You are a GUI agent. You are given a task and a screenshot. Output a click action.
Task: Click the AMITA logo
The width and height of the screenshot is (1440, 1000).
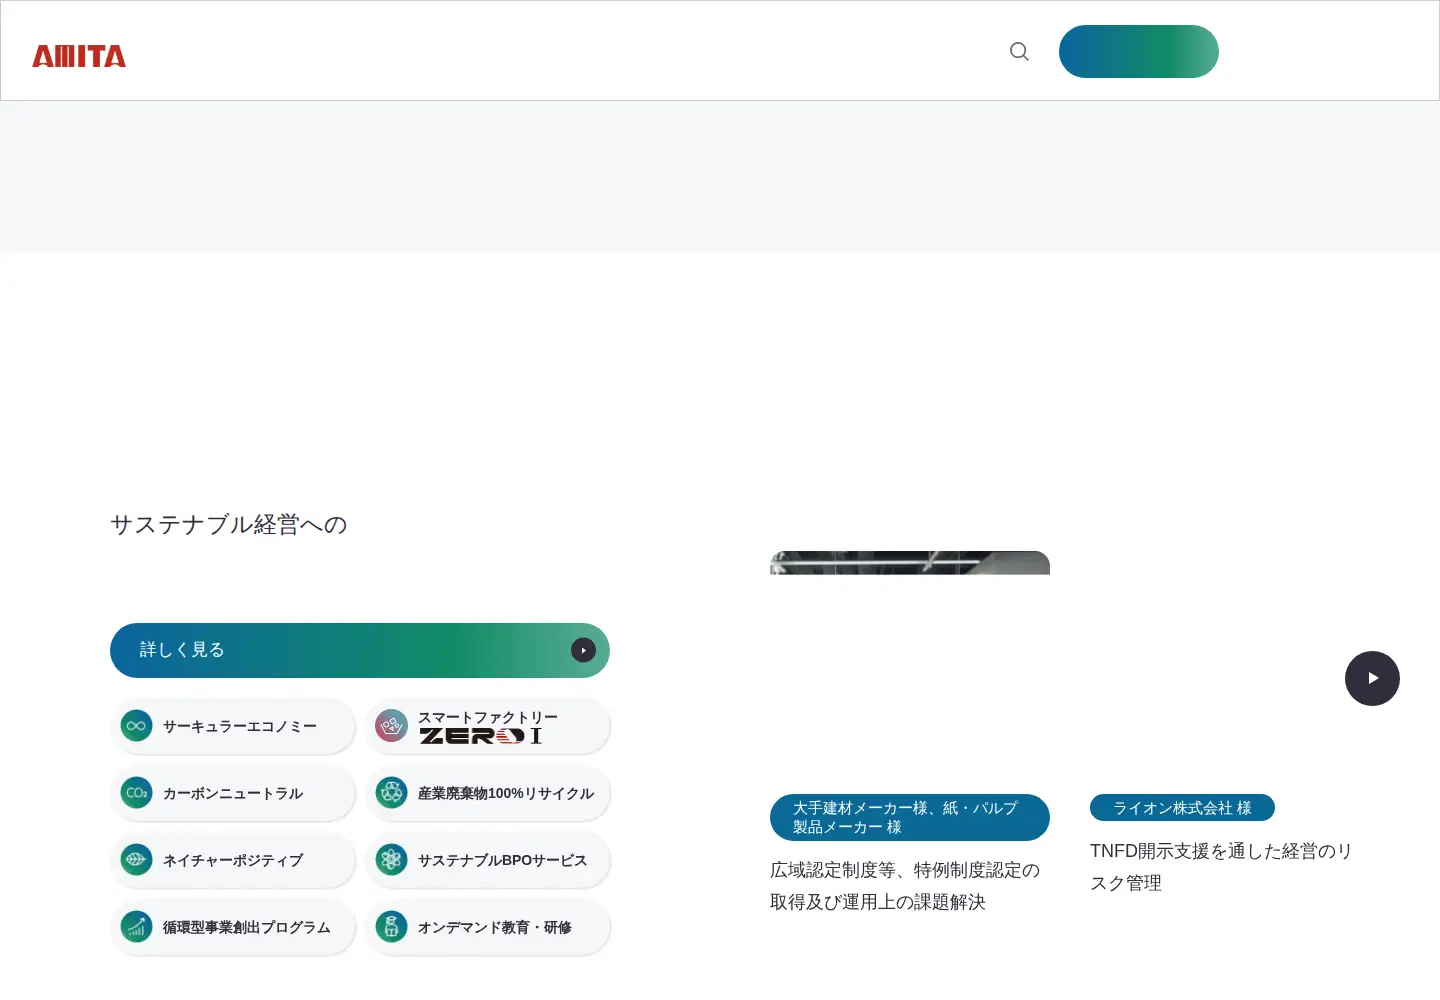[x=79, y=57]
